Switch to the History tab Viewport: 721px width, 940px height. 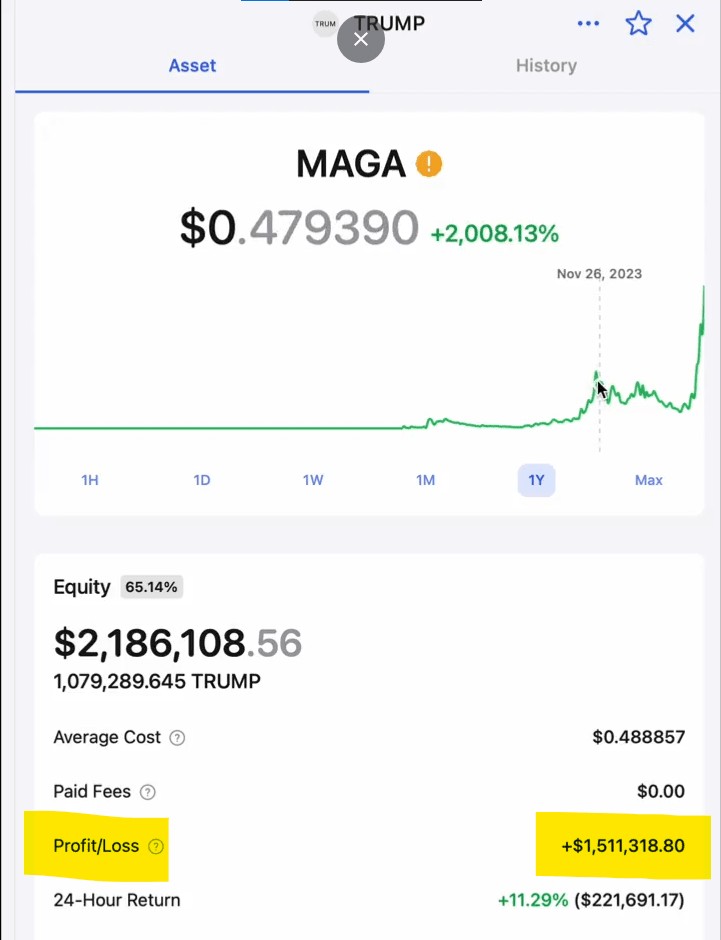[x=546, y=65]
